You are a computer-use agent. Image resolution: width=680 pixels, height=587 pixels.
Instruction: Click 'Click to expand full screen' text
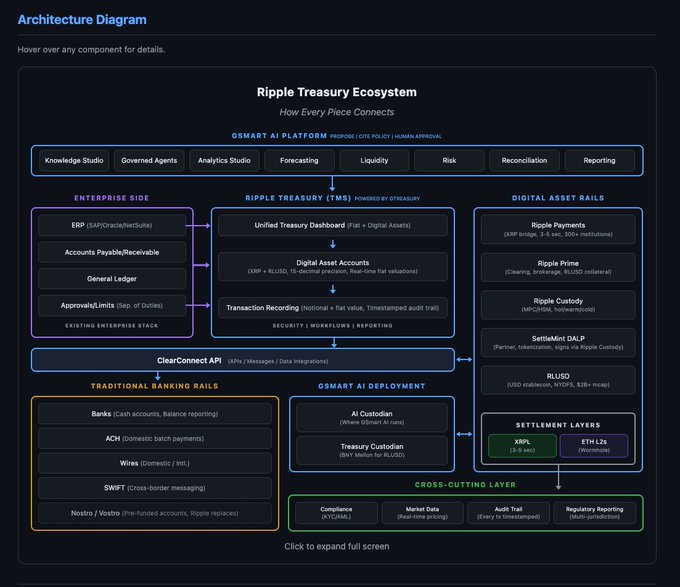337,547
